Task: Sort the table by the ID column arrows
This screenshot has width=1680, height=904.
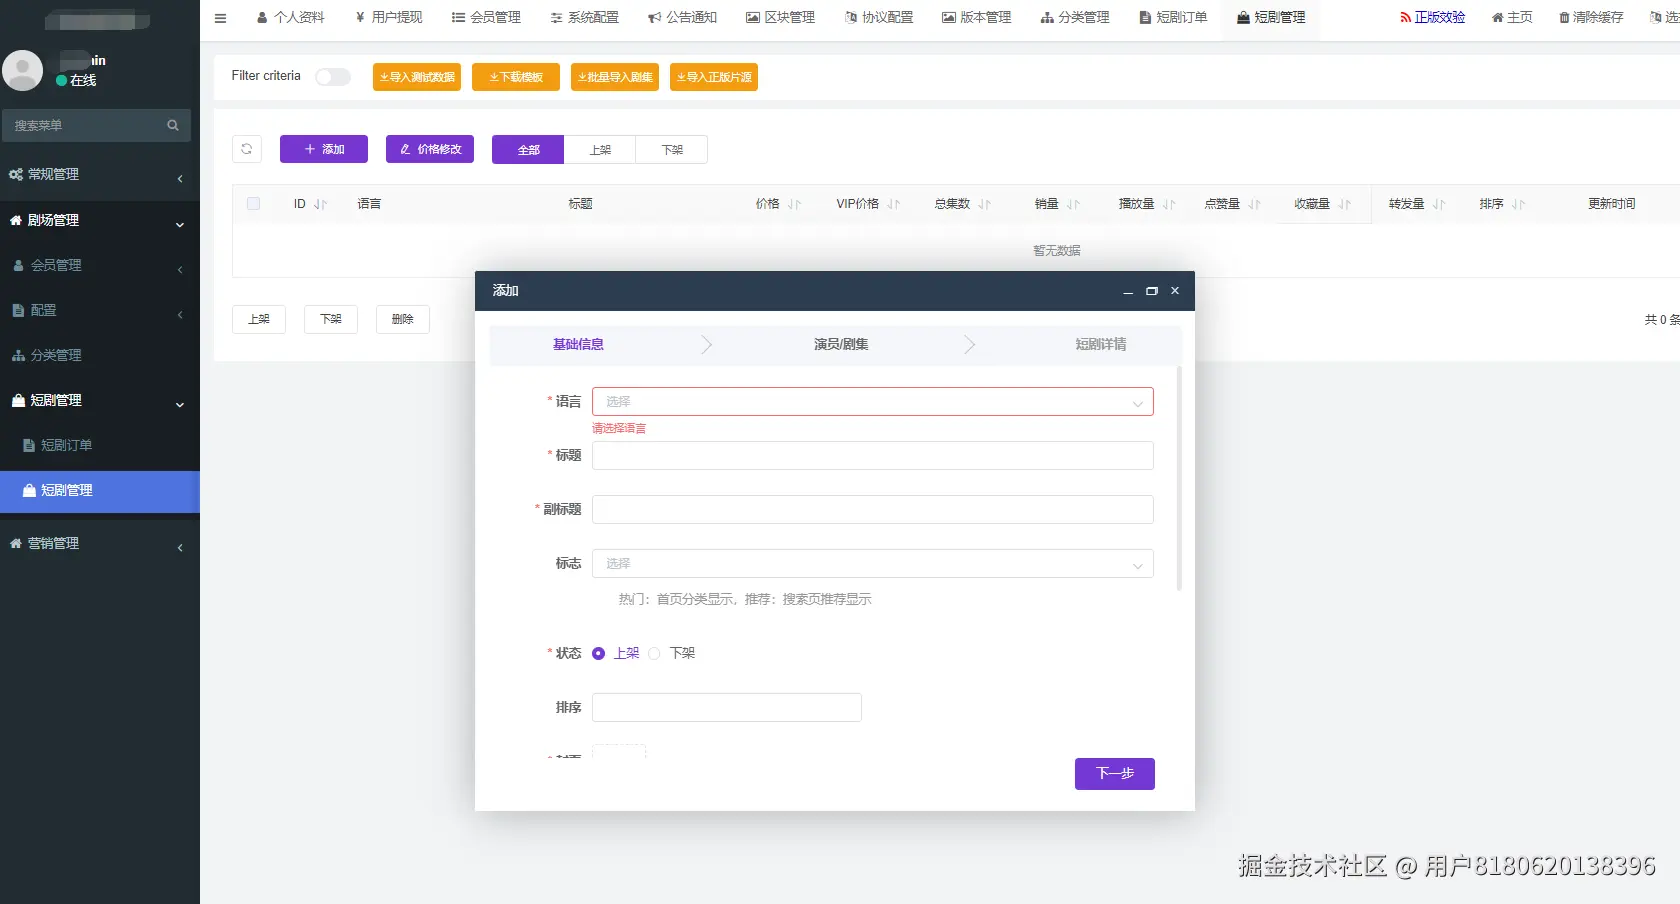Action: [320, 204]
